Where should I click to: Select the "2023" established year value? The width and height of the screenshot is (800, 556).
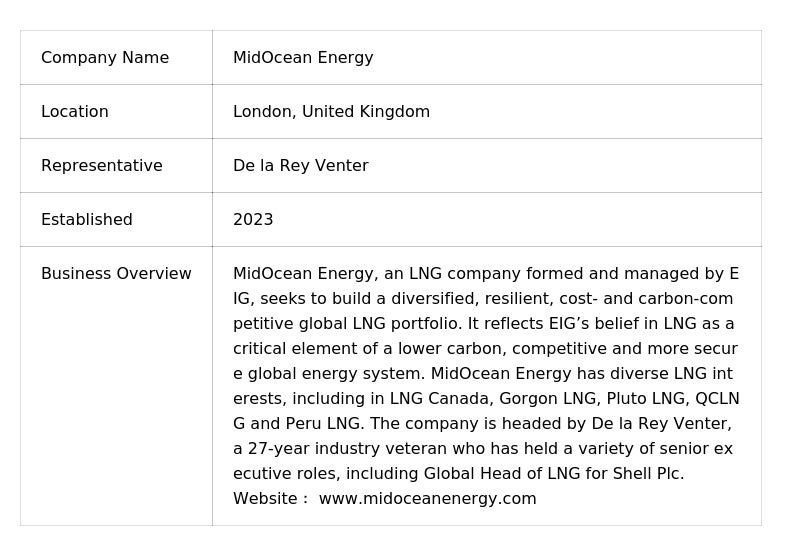tap(253, 220)
